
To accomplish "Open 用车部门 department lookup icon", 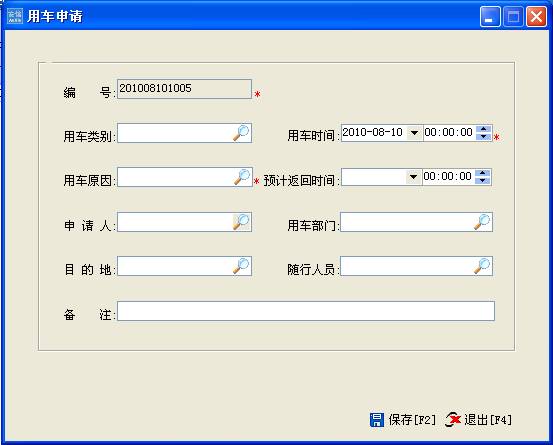I will pyautogui.click(x=482, y=222).
